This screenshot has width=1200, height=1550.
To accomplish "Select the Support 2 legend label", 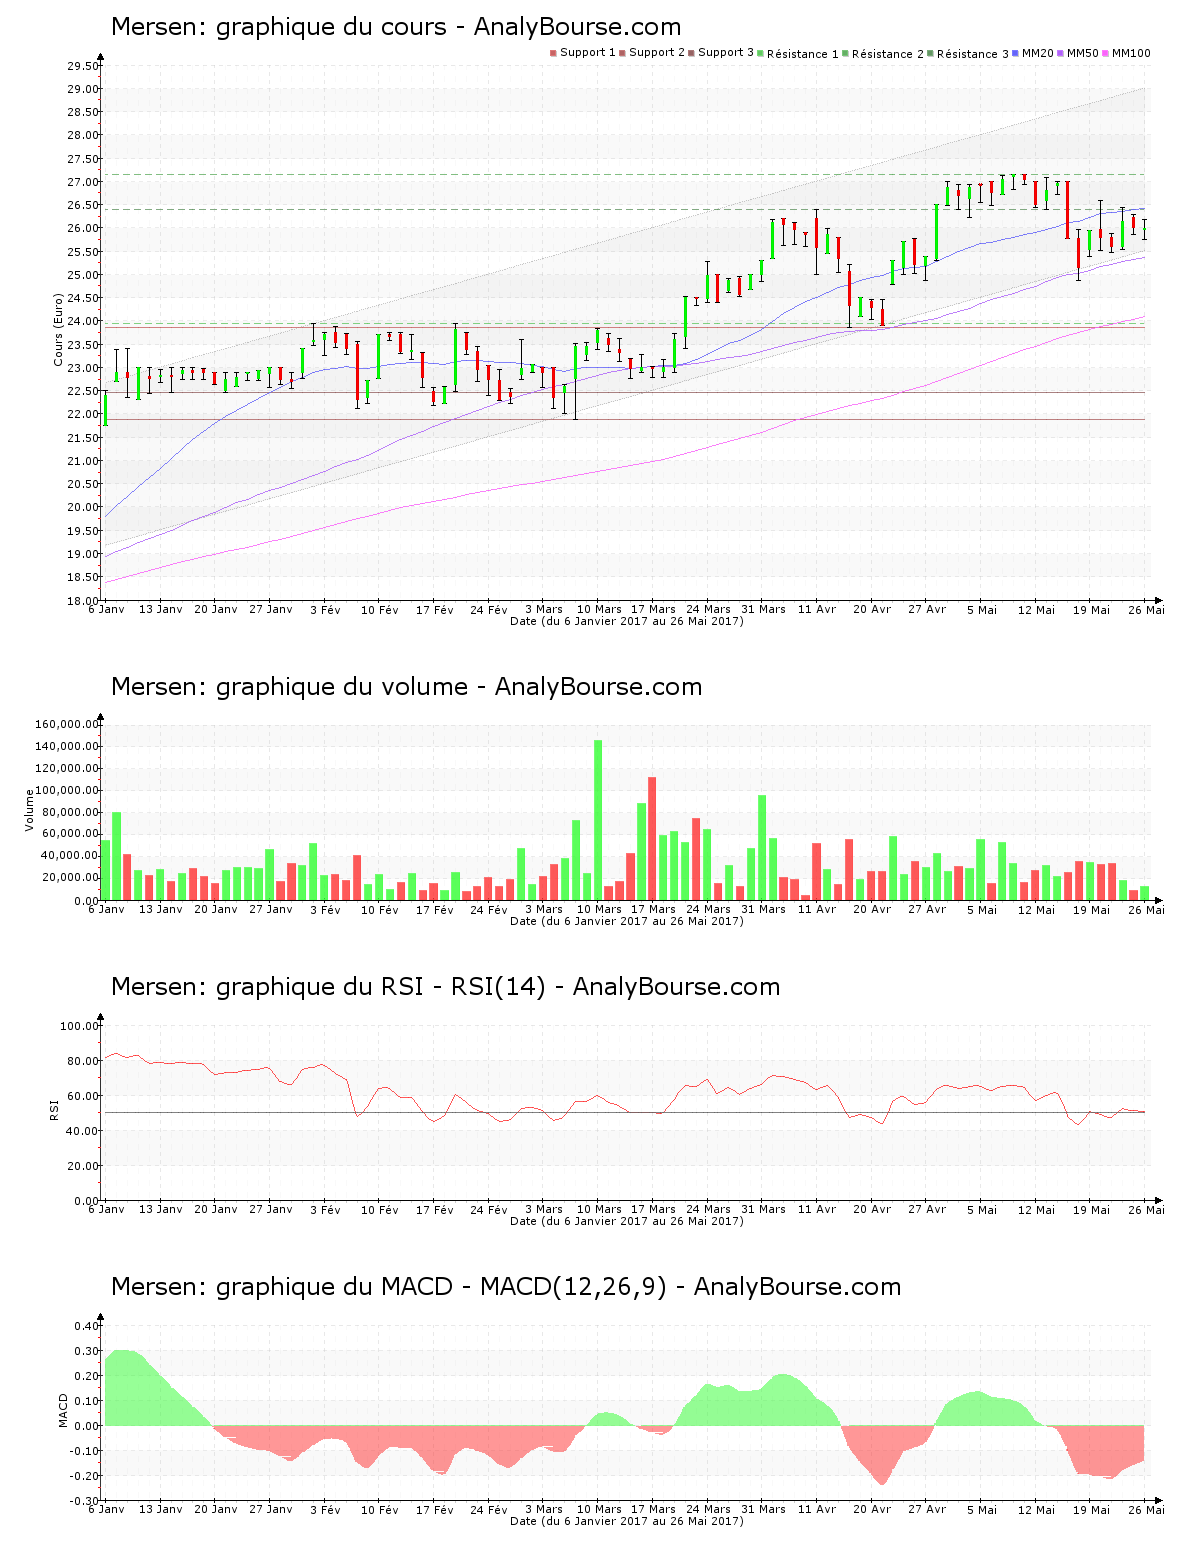I will [657, 53].
